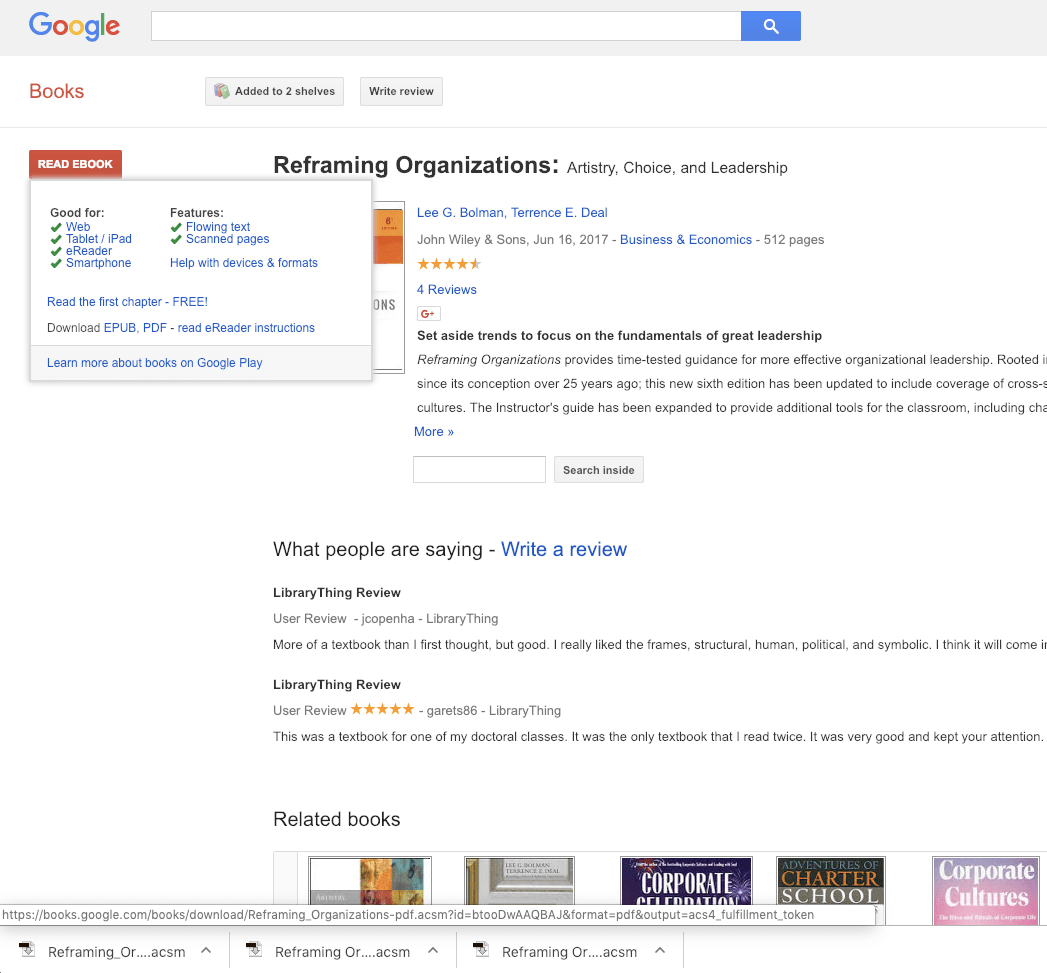Open the Smartphone format link
The image size is (1047, 973).
pos(98,263)
